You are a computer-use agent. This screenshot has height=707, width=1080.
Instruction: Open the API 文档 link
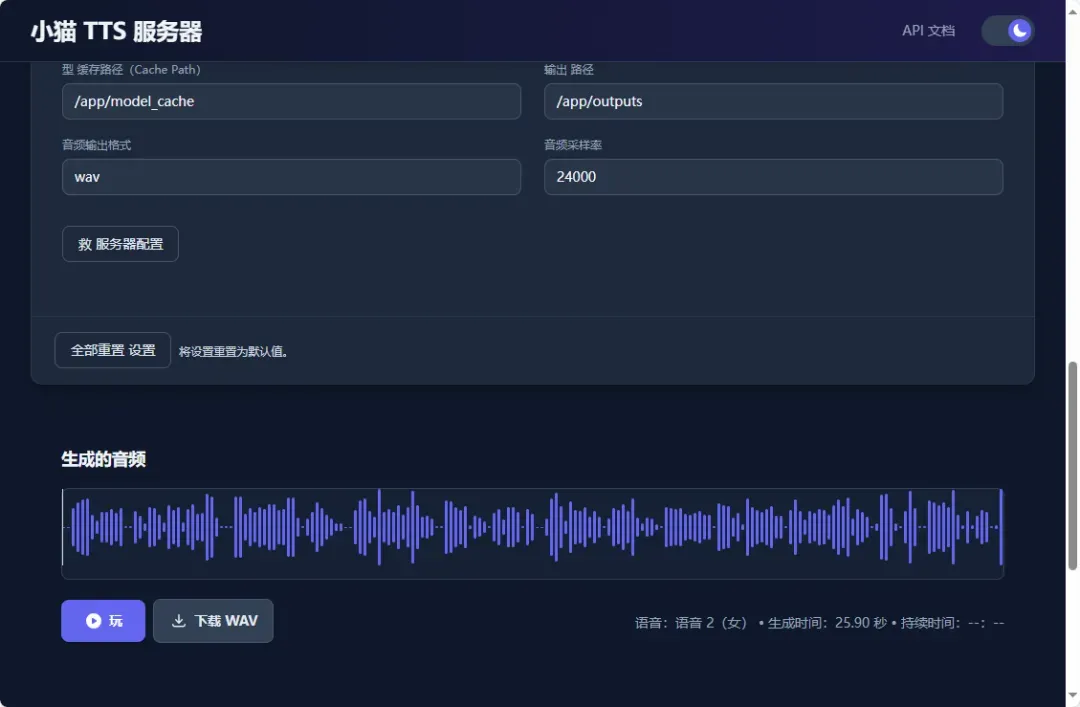tap(928, 31)
